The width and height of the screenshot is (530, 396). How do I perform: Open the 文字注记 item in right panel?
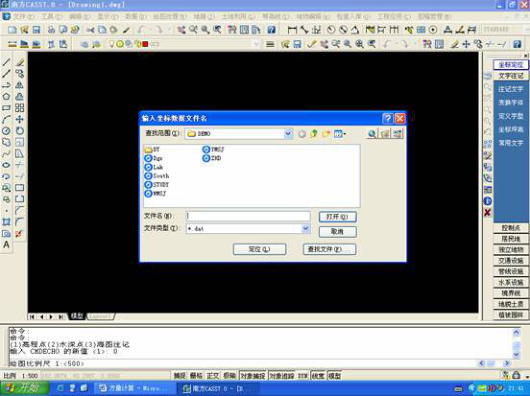[x=510, y=76]
